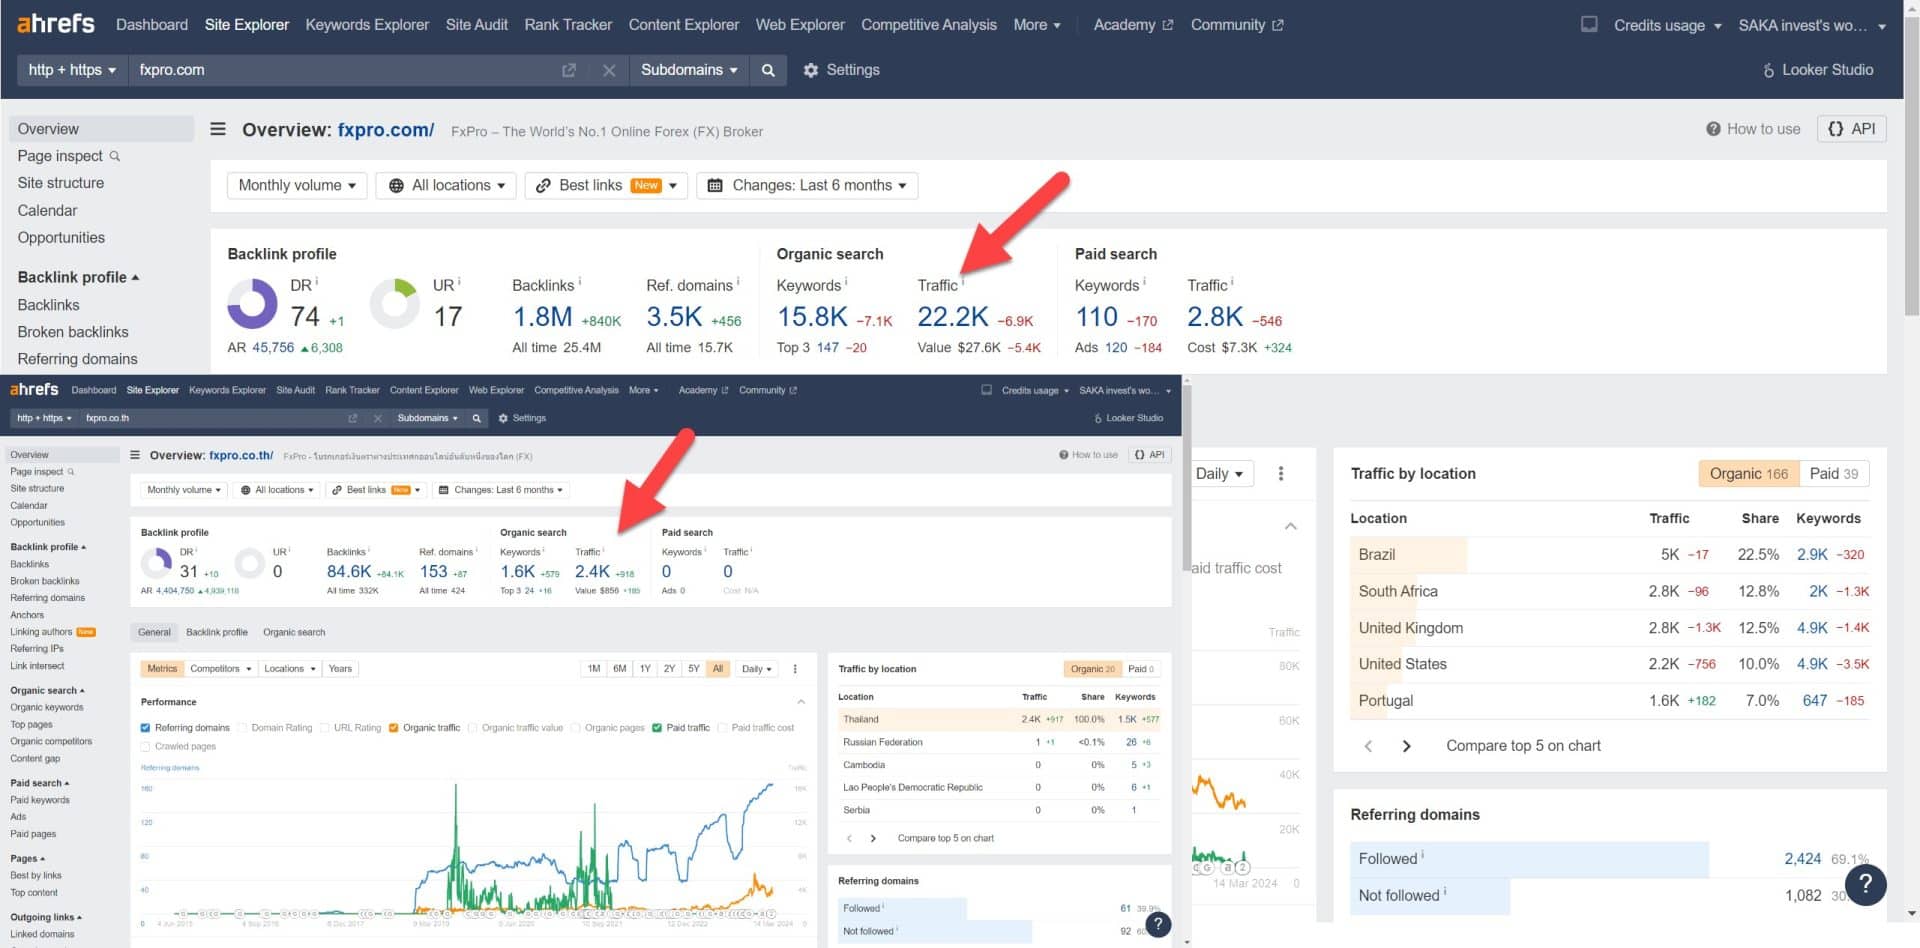The height and width of the screenshot is (948, 1920).
Task: Check Paid traffic cost checkbox in overlay
Action: point(722,728)
